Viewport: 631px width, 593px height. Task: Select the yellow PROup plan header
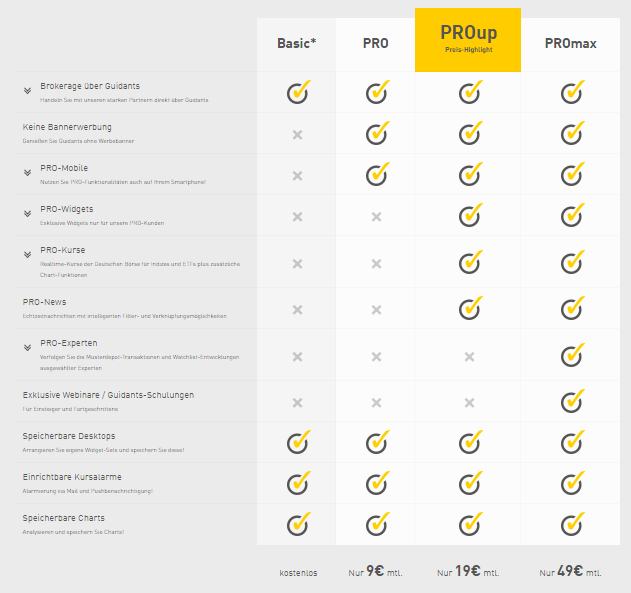468,40
